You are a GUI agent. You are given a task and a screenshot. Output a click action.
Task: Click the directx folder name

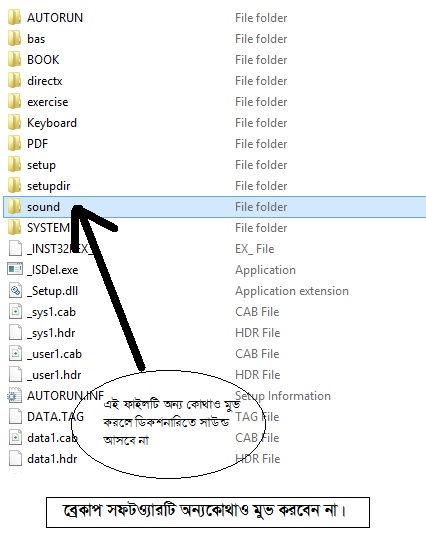click(x=45, y=81)
